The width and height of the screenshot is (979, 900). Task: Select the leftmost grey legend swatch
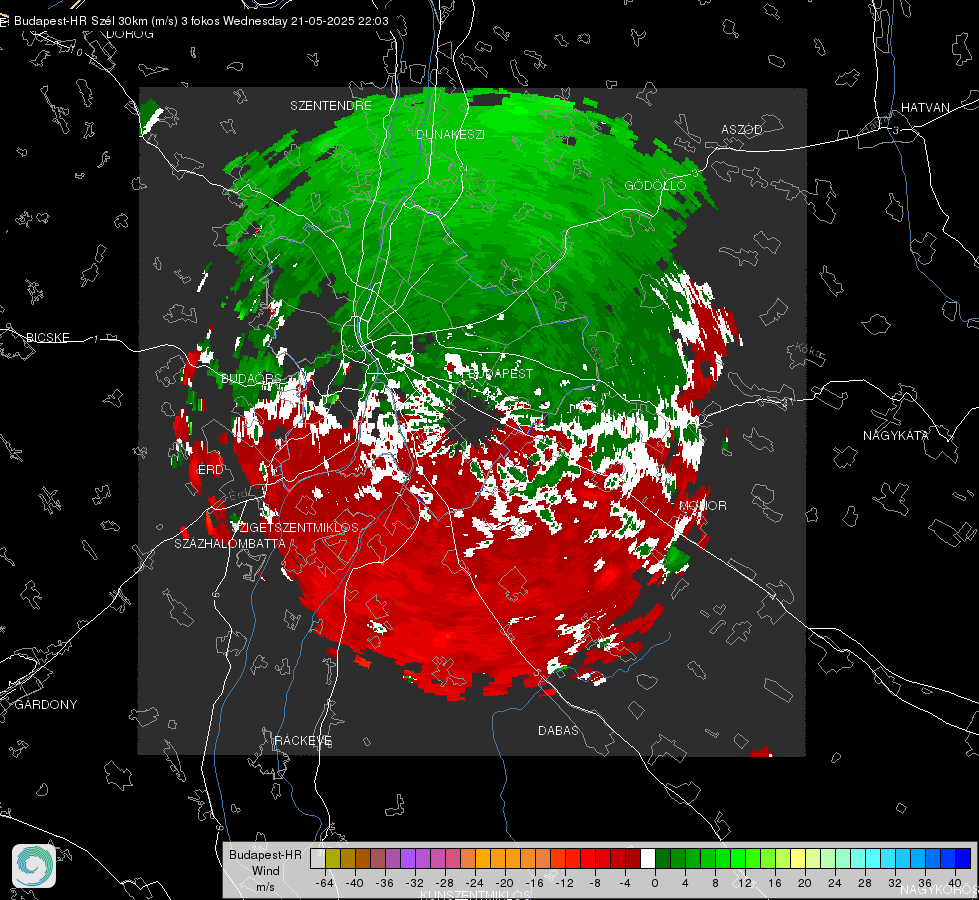pyautogui.click(x=318, y=858)
